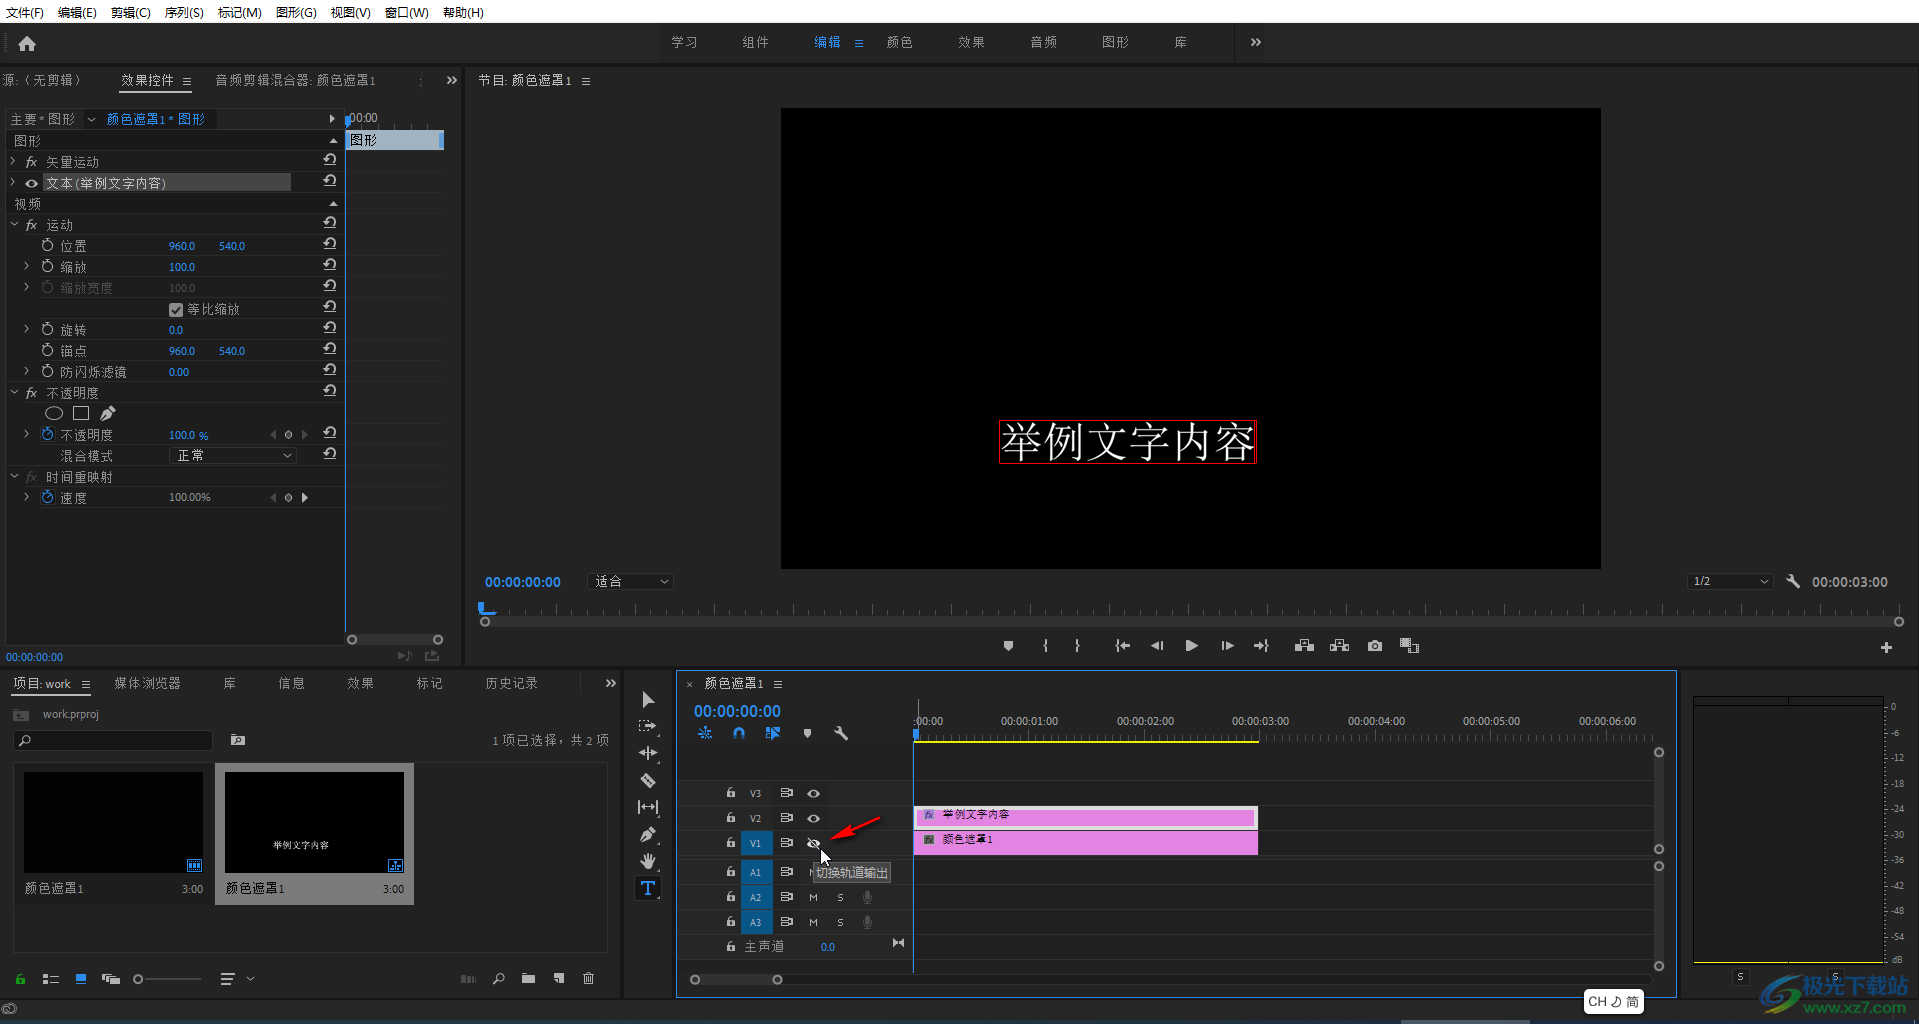Open playback resolution 1/2 dropdown
The height and width of the screenshot is (1024, 1919).
tap(1731, 581)
